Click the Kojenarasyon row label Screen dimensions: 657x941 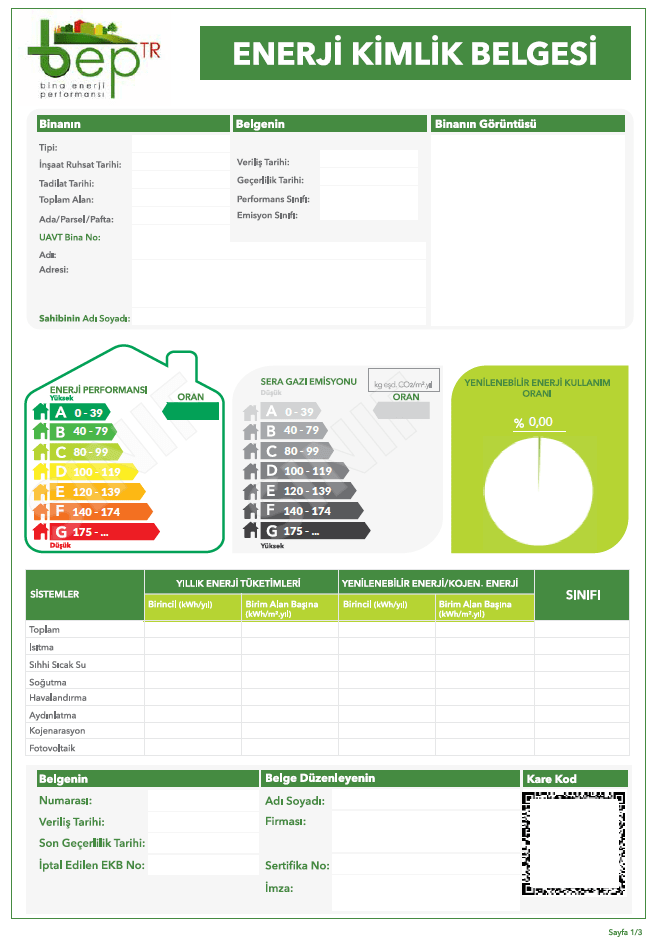[57, 730]
